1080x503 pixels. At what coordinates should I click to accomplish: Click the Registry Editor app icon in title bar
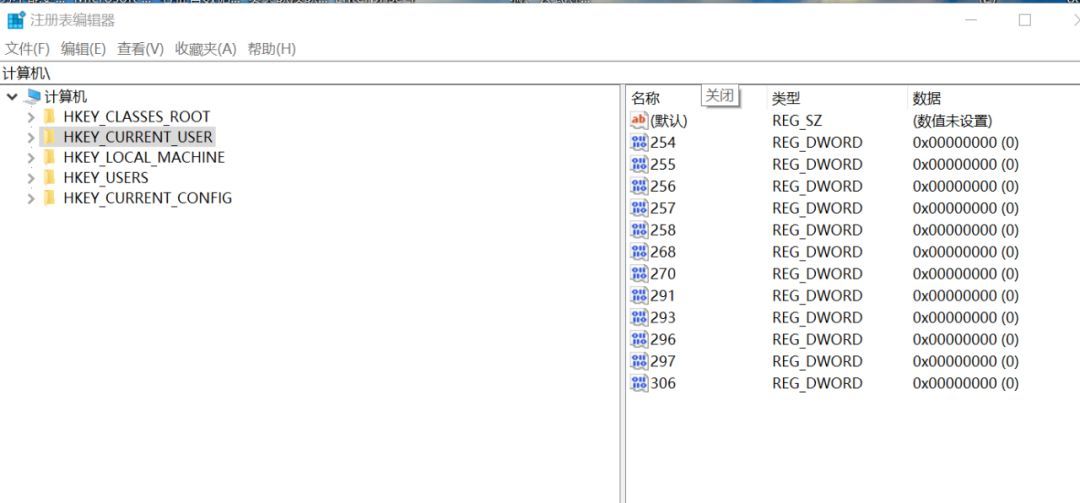pos(16,20)
